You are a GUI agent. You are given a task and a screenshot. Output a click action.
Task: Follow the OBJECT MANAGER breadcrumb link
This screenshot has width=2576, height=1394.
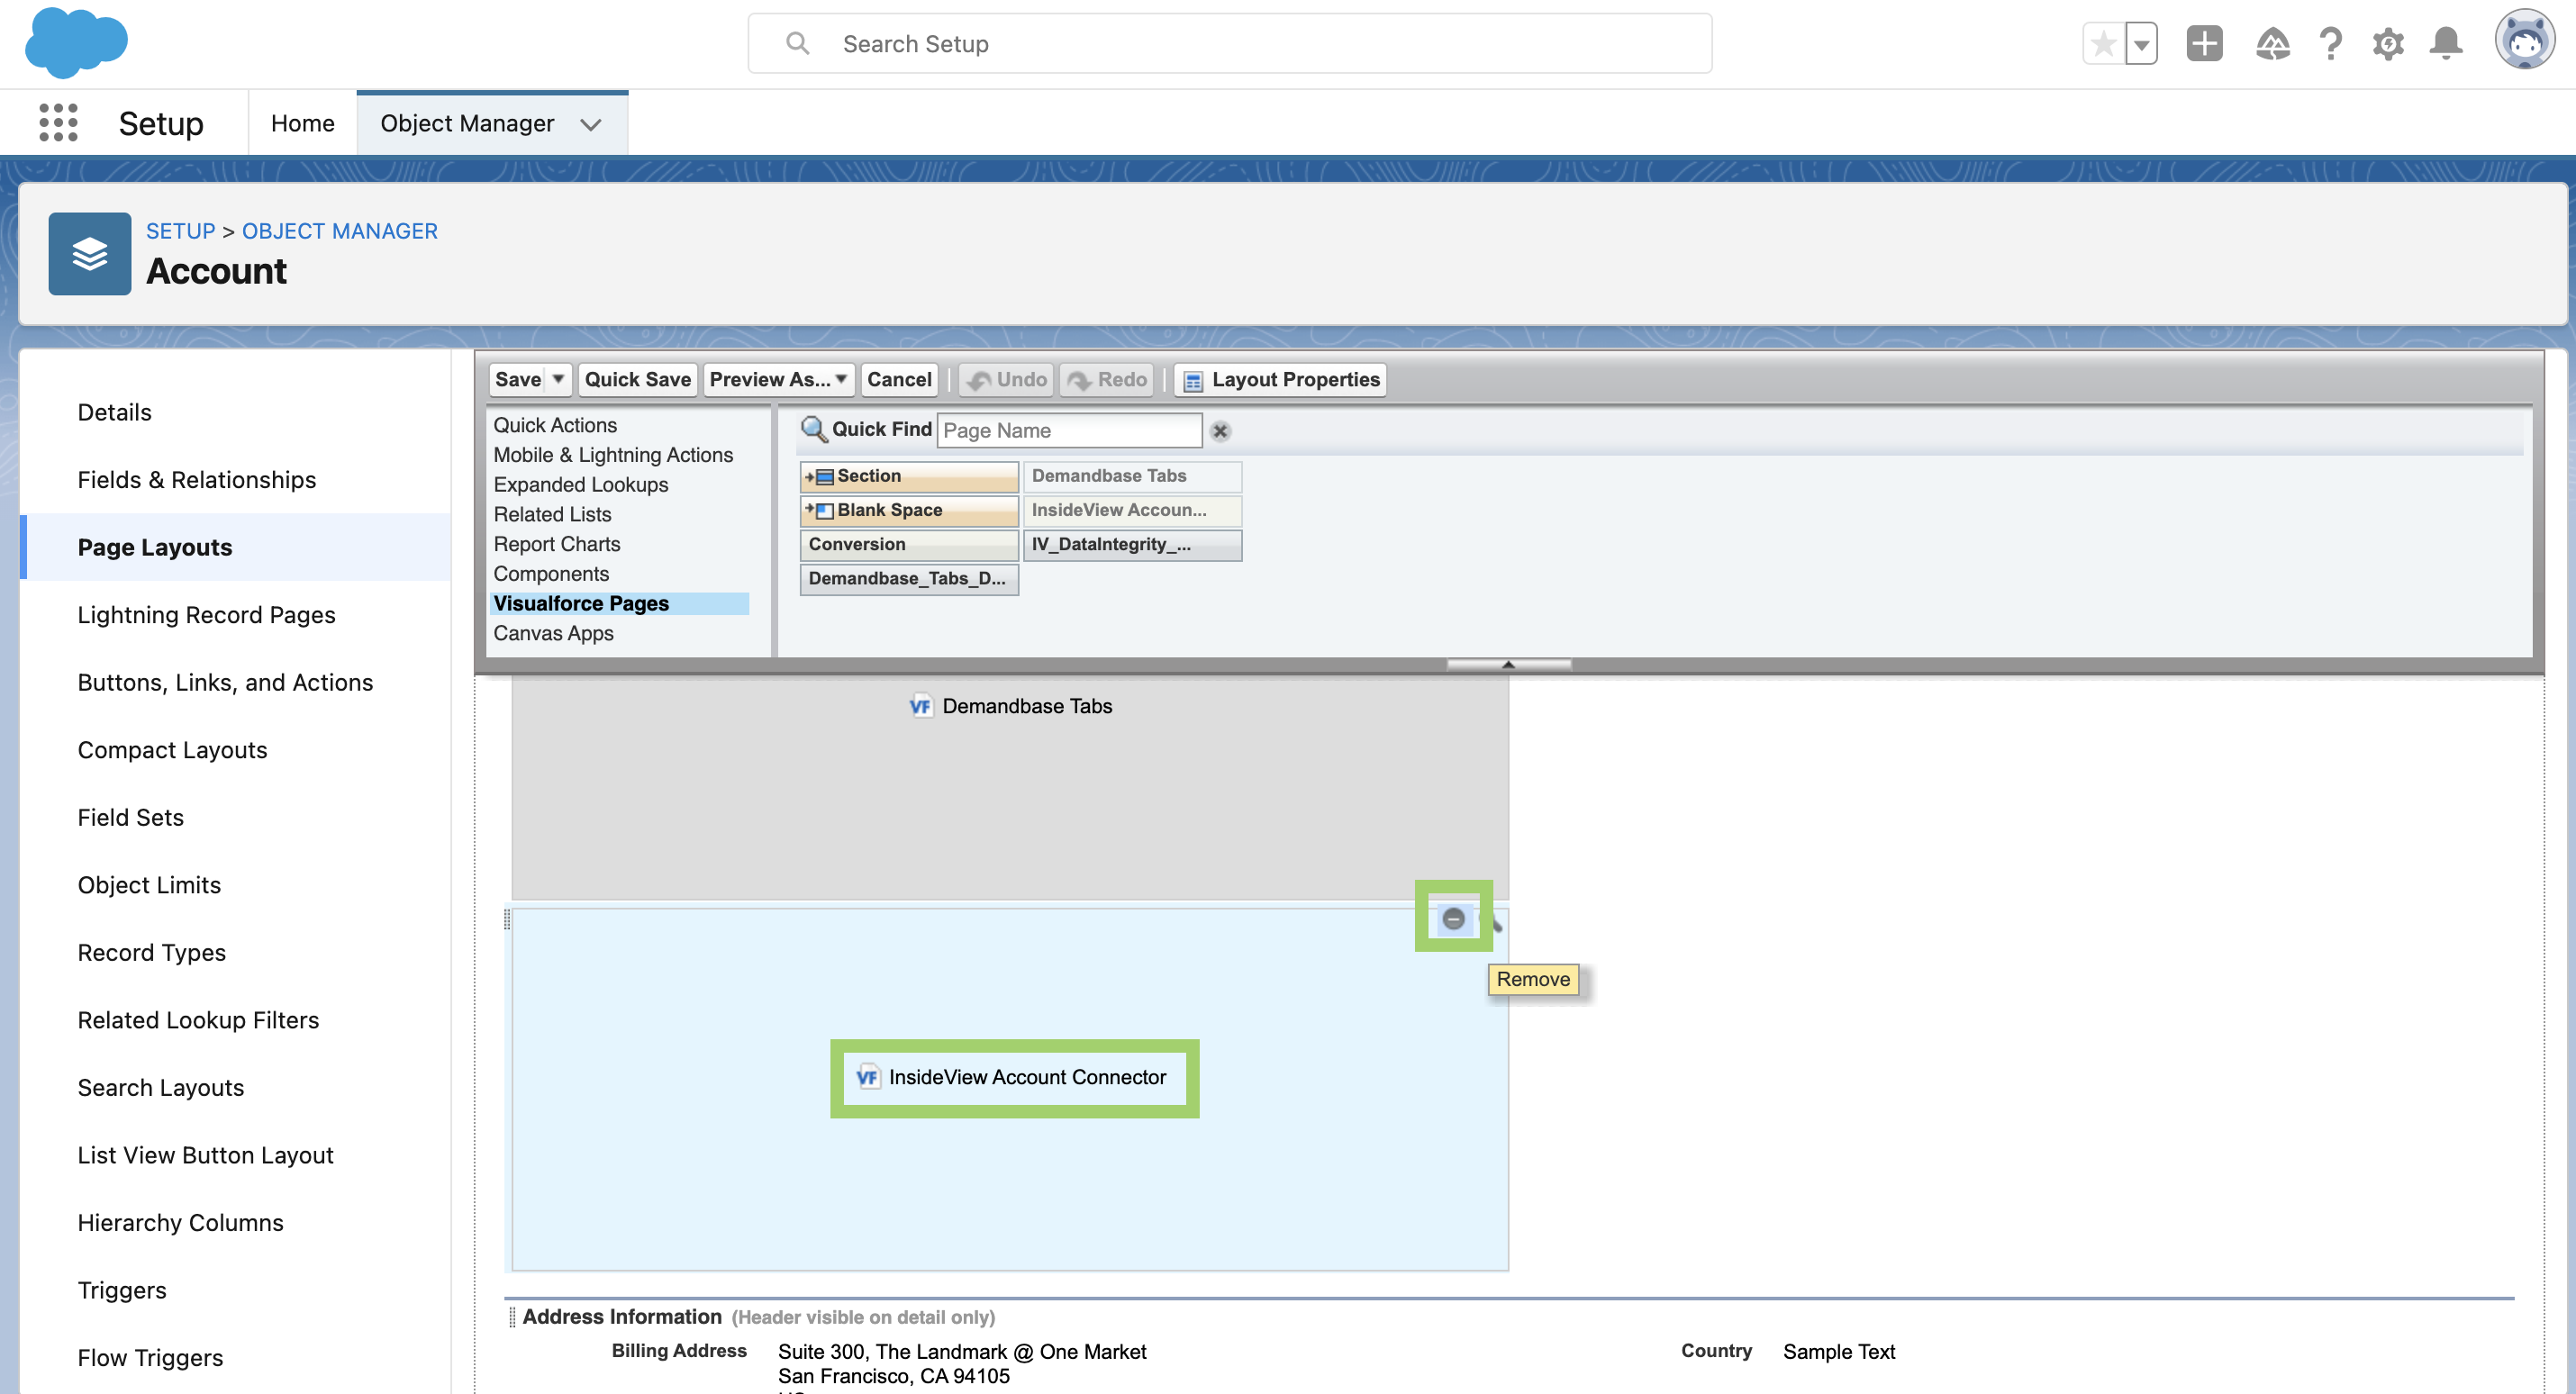coord(340,231)
